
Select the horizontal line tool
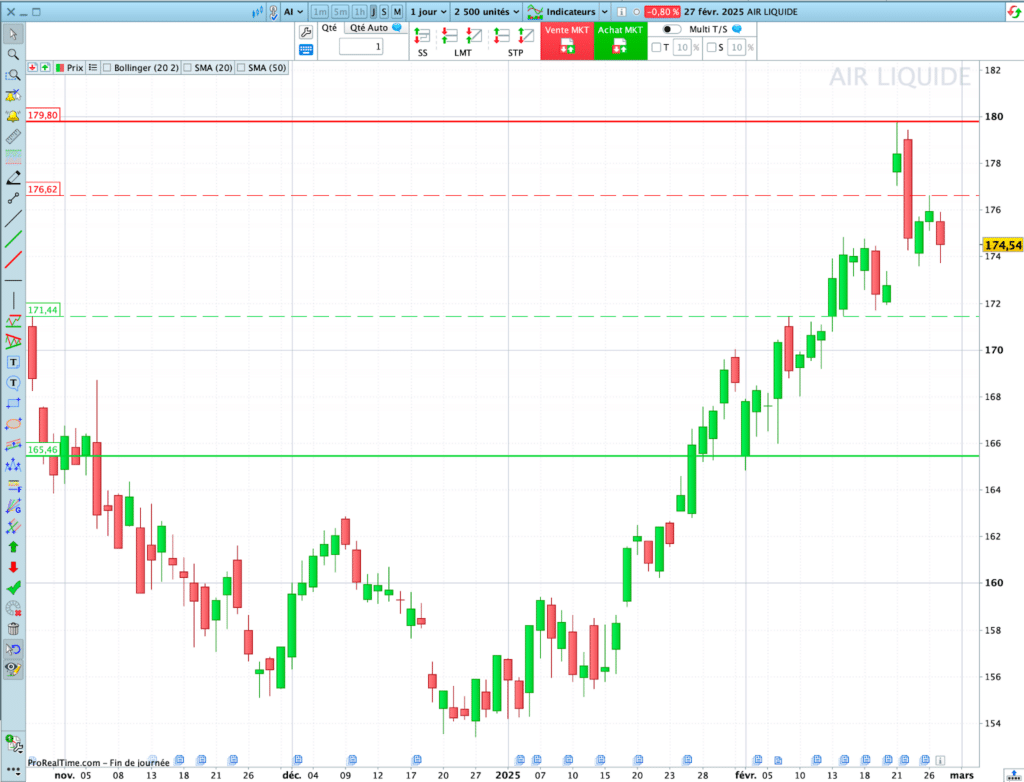pyautogui.click(x=13, y=280)
